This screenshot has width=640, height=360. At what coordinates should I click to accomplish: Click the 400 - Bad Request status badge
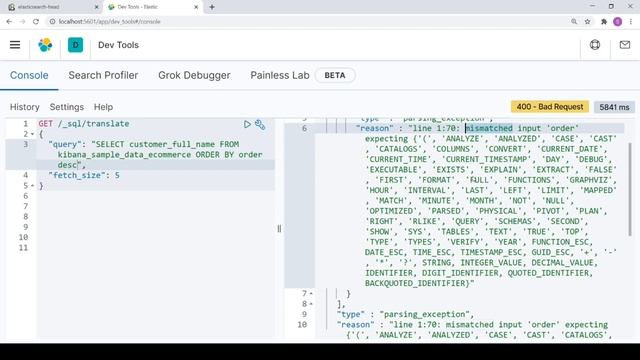550,107
